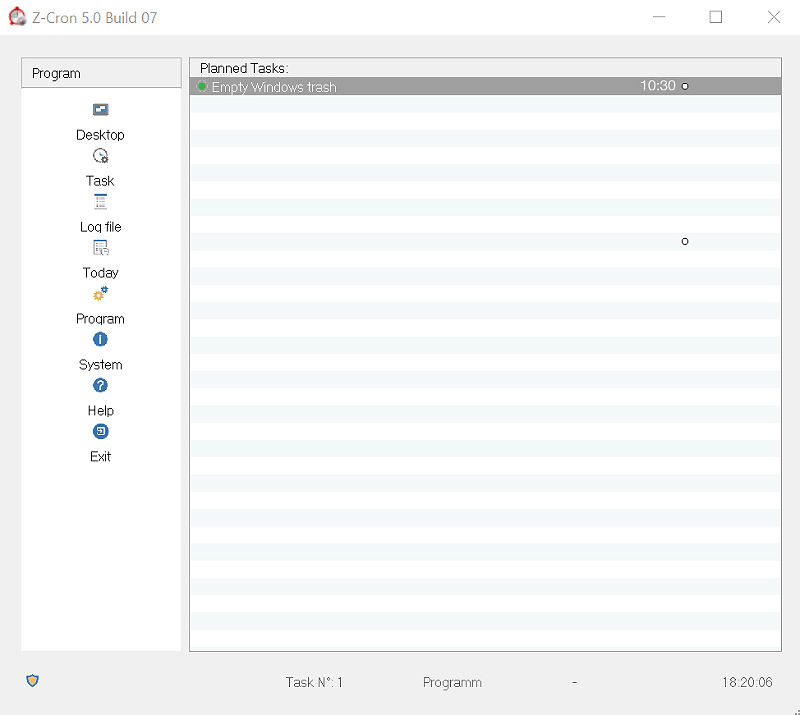Select the Task label in sidebar
The height and width of the screenshot is (715, 800).
point(101,181)
